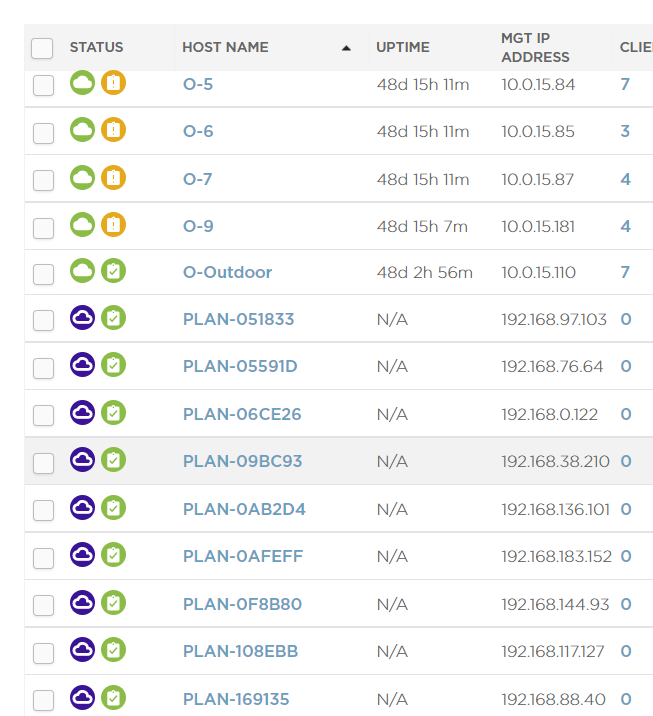Click the Host Name sort arrow
Viewport: 653px width, 716px height.
point(346,48)
